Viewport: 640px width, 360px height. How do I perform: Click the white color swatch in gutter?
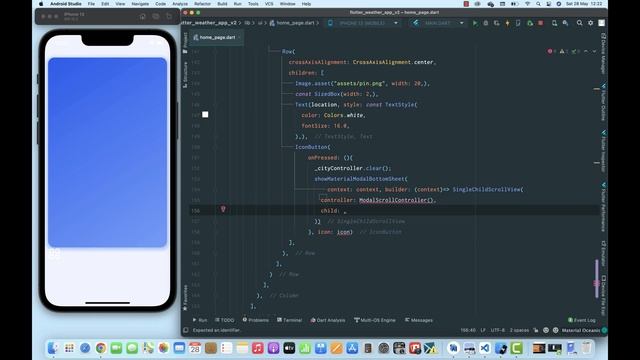tap(205, 115)
